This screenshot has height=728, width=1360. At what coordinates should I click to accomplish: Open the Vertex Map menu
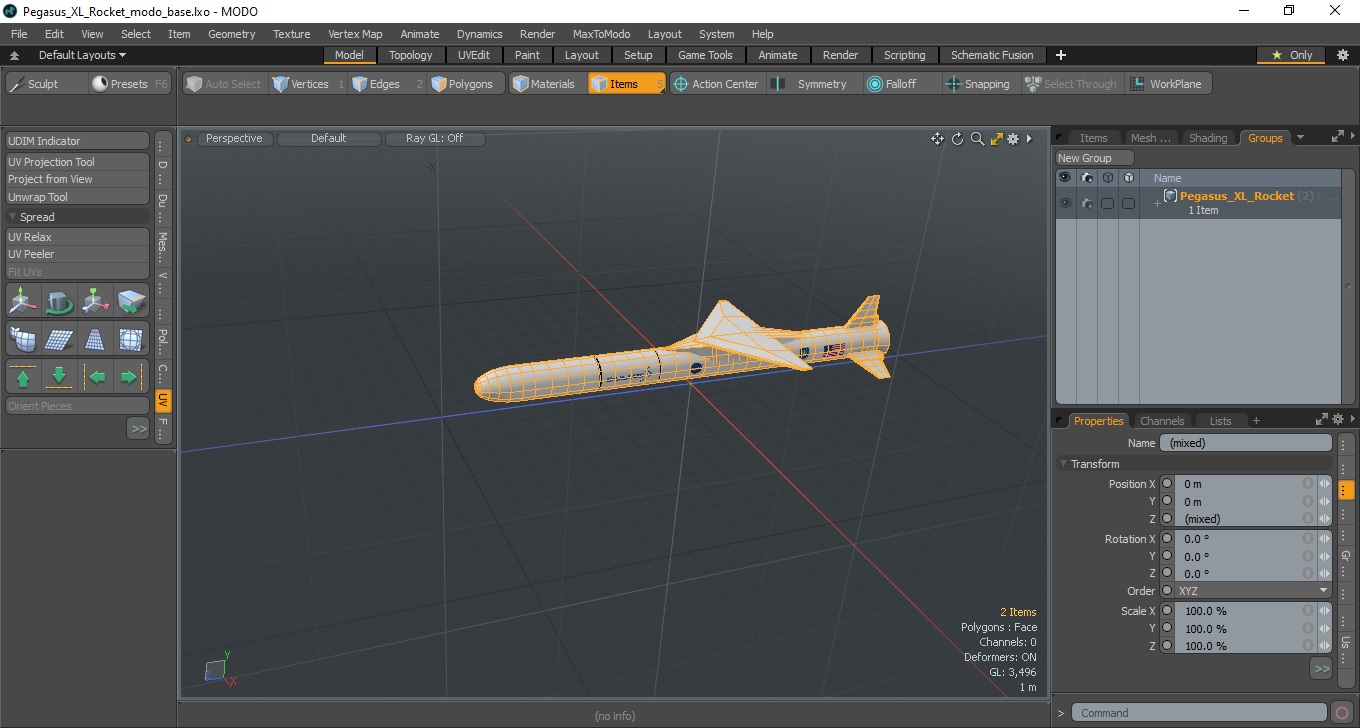point(355,34)
